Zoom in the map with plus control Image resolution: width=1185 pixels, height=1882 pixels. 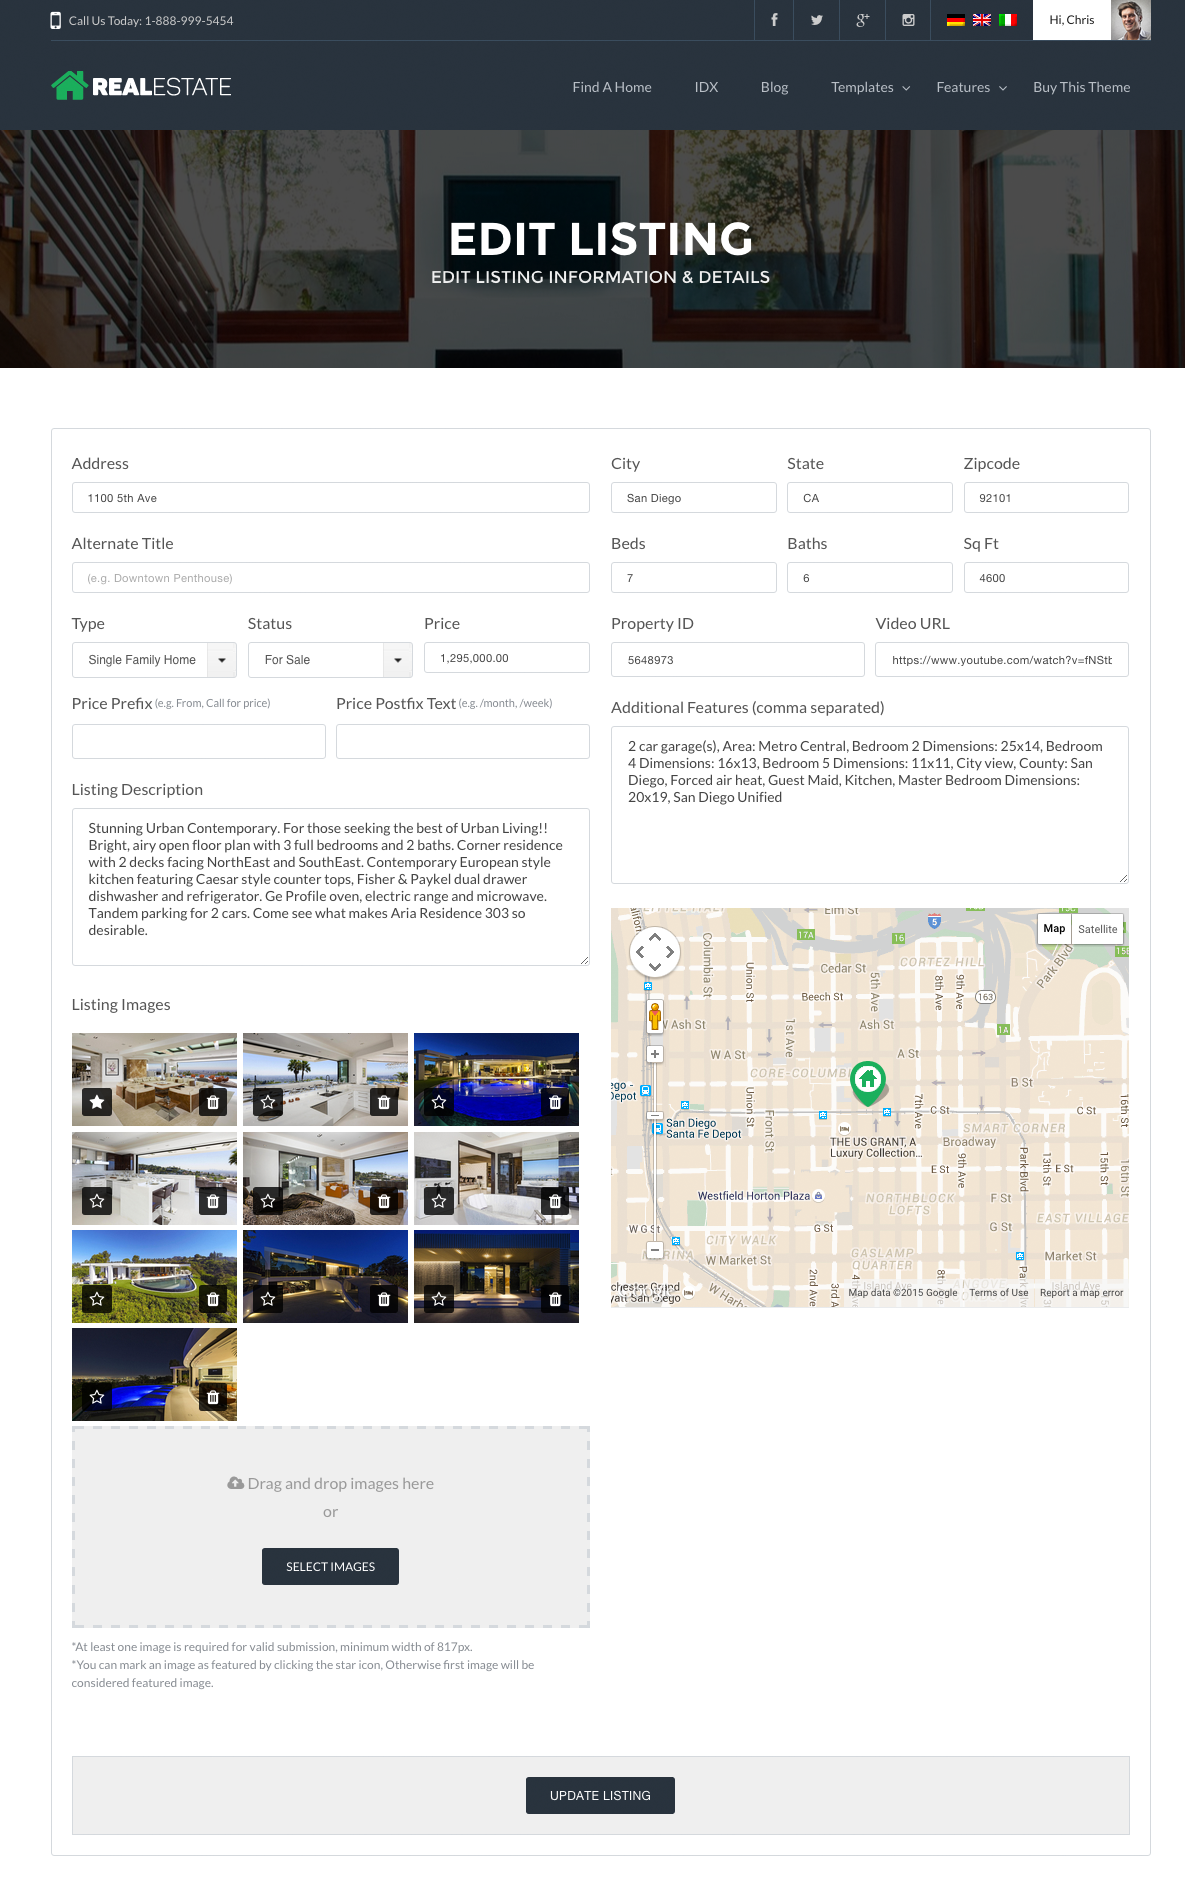(x=655, y=1054)
